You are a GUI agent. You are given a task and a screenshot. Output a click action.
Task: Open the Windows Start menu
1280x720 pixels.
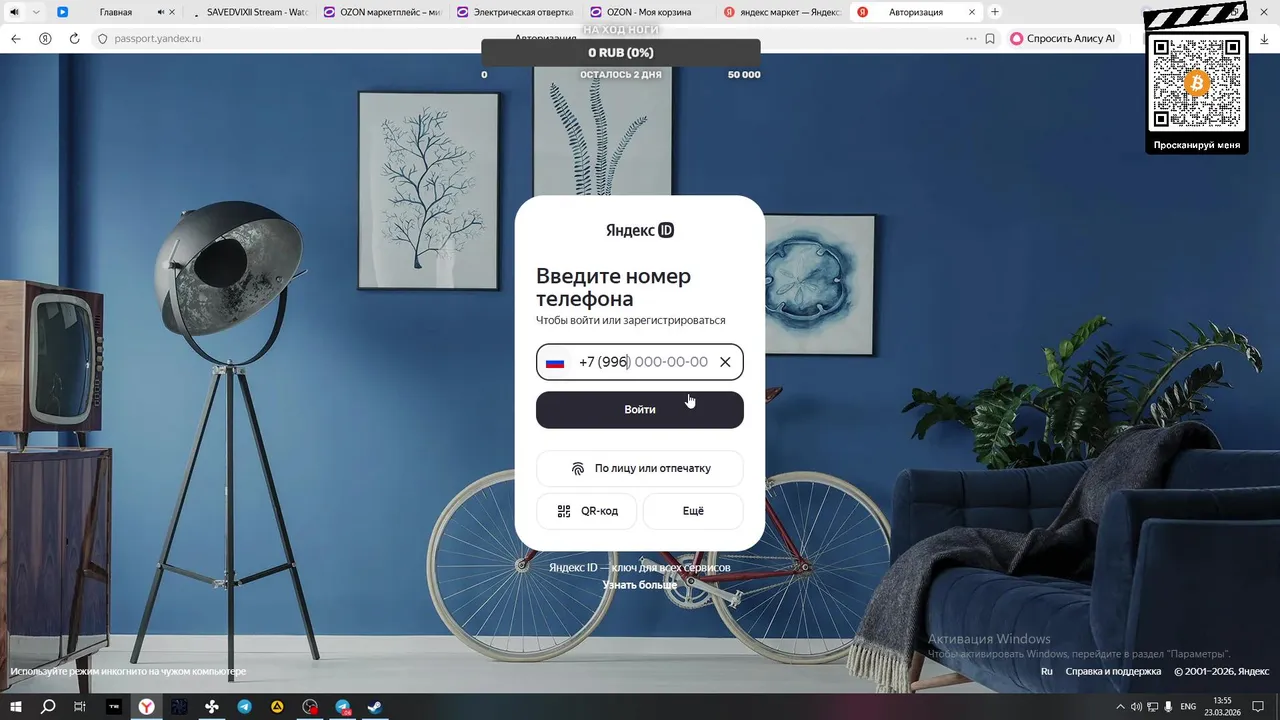(15, 706)
